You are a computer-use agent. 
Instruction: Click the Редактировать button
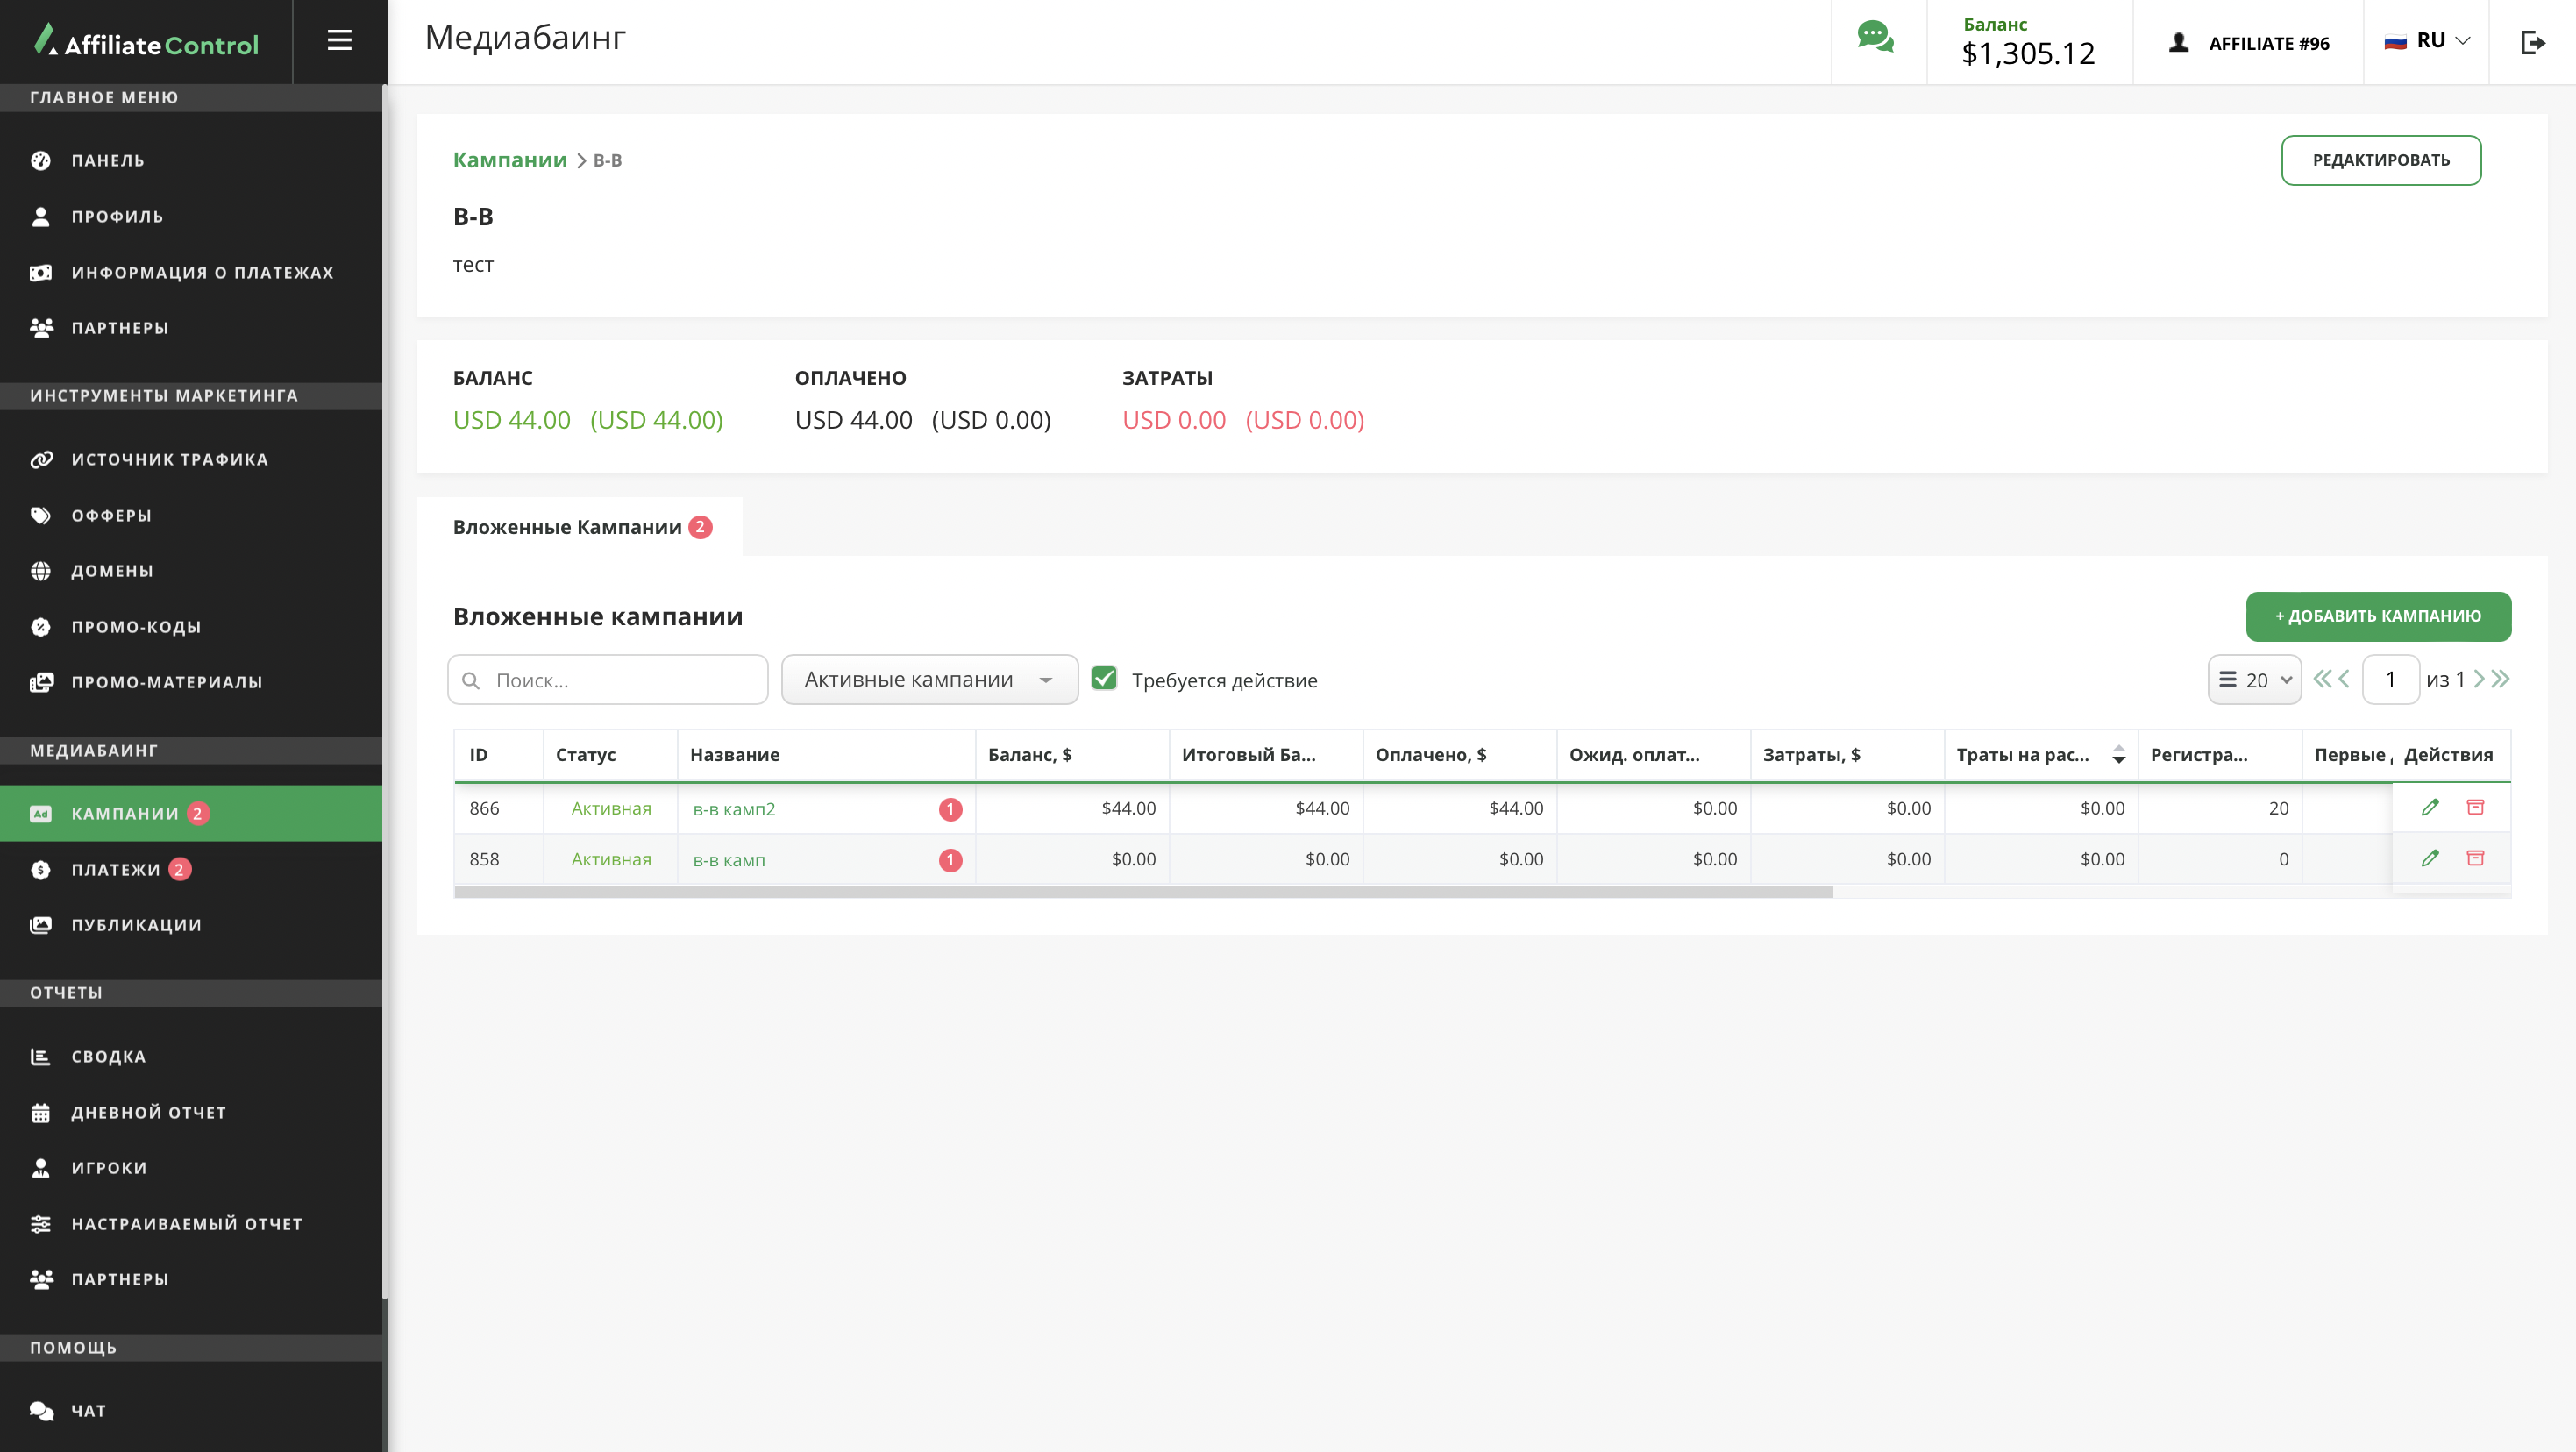2380,160
